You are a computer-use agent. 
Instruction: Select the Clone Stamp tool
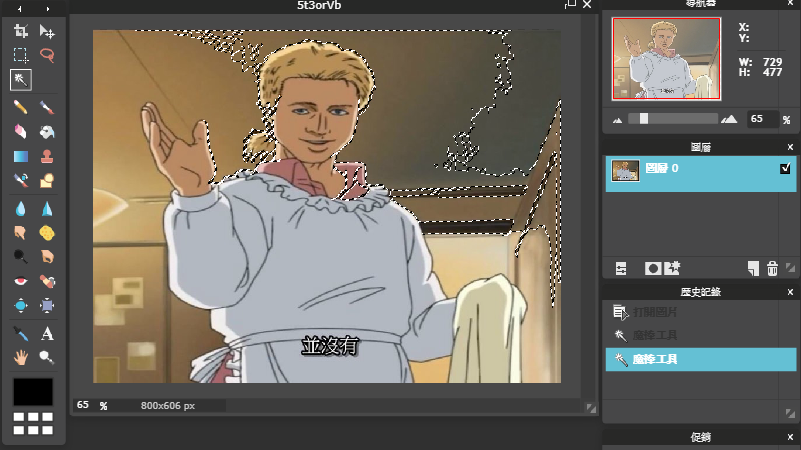[47, 156]
